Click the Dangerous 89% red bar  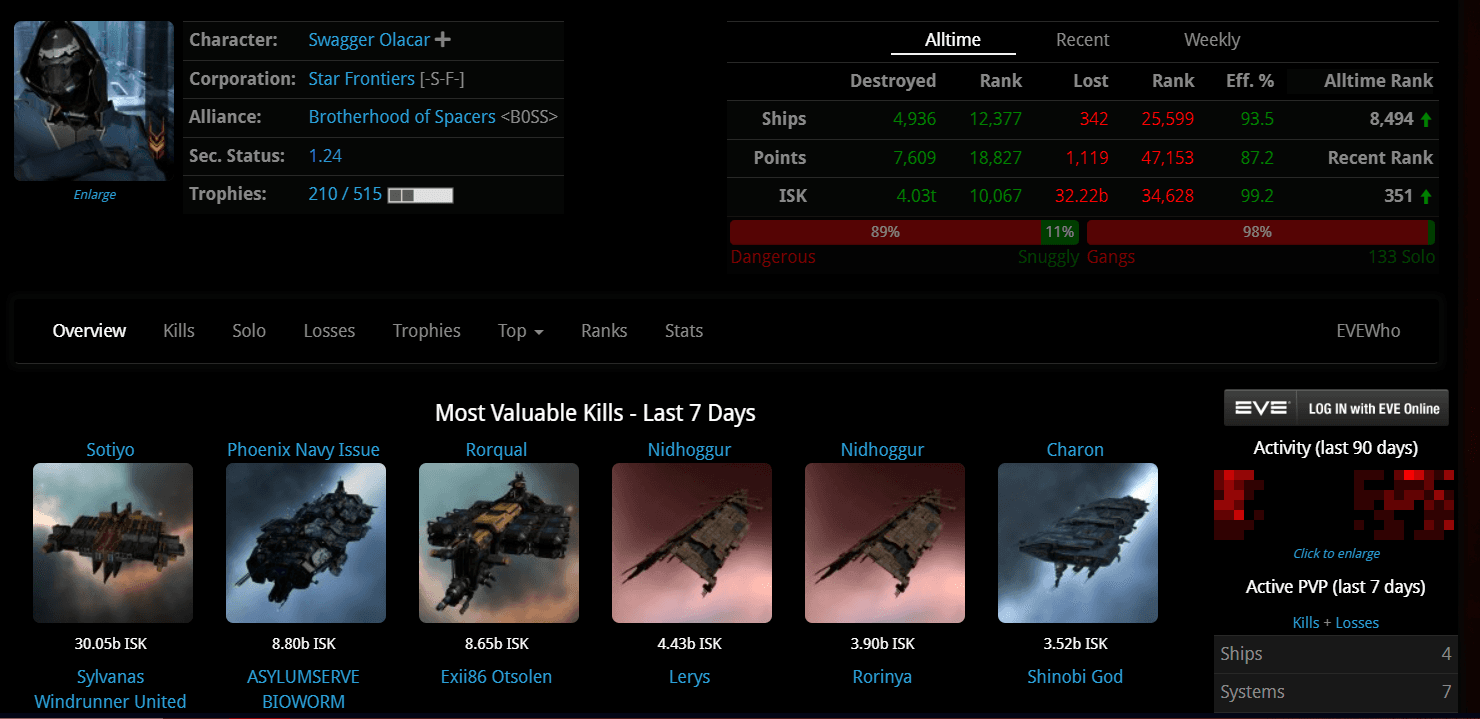(x=885, y=232)
